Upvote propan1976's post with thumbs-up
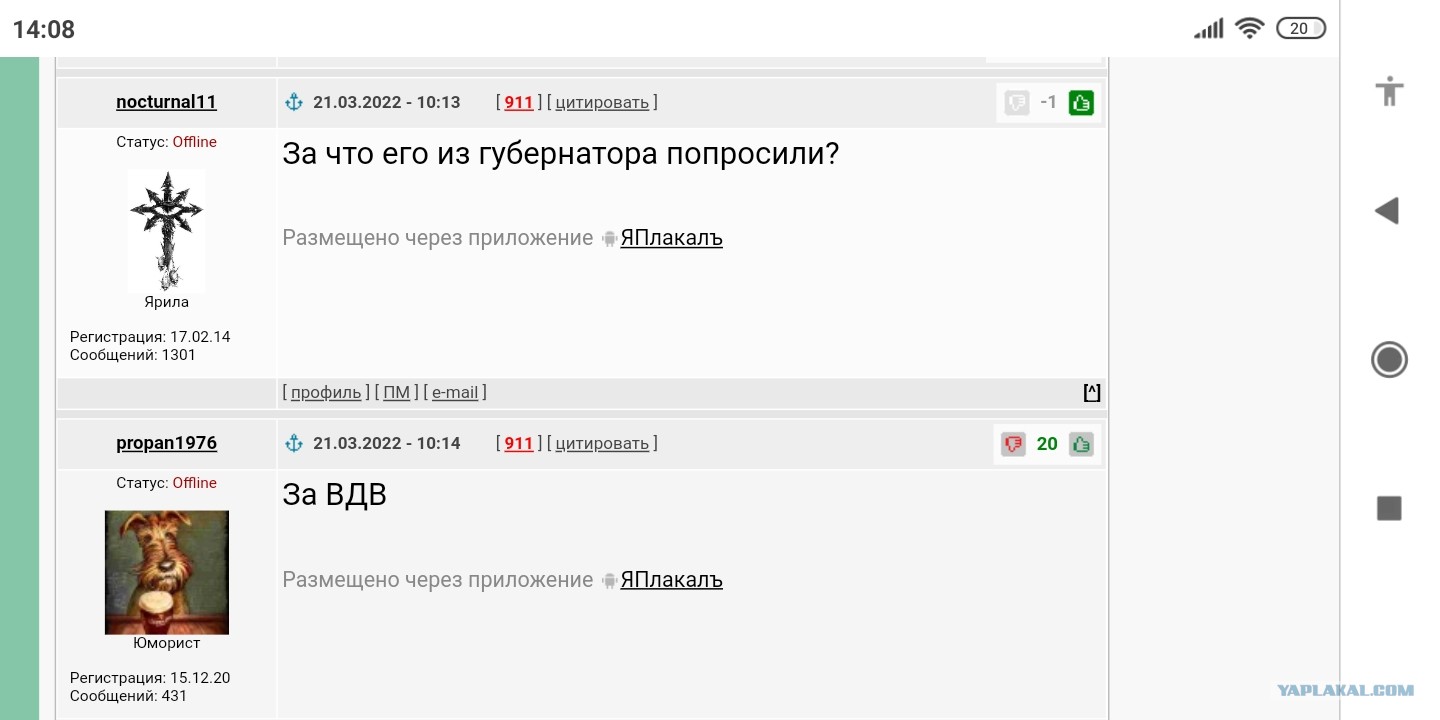This screenshot has height=720, width=1440. click(1080, 444)
